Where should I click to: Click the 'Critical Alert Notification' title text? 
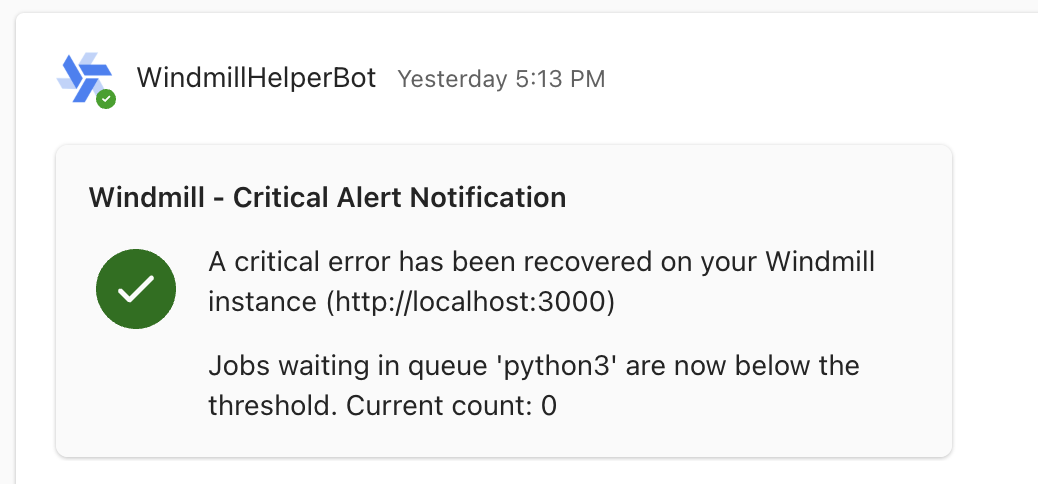pyautogui.click(x=399, y=197)
